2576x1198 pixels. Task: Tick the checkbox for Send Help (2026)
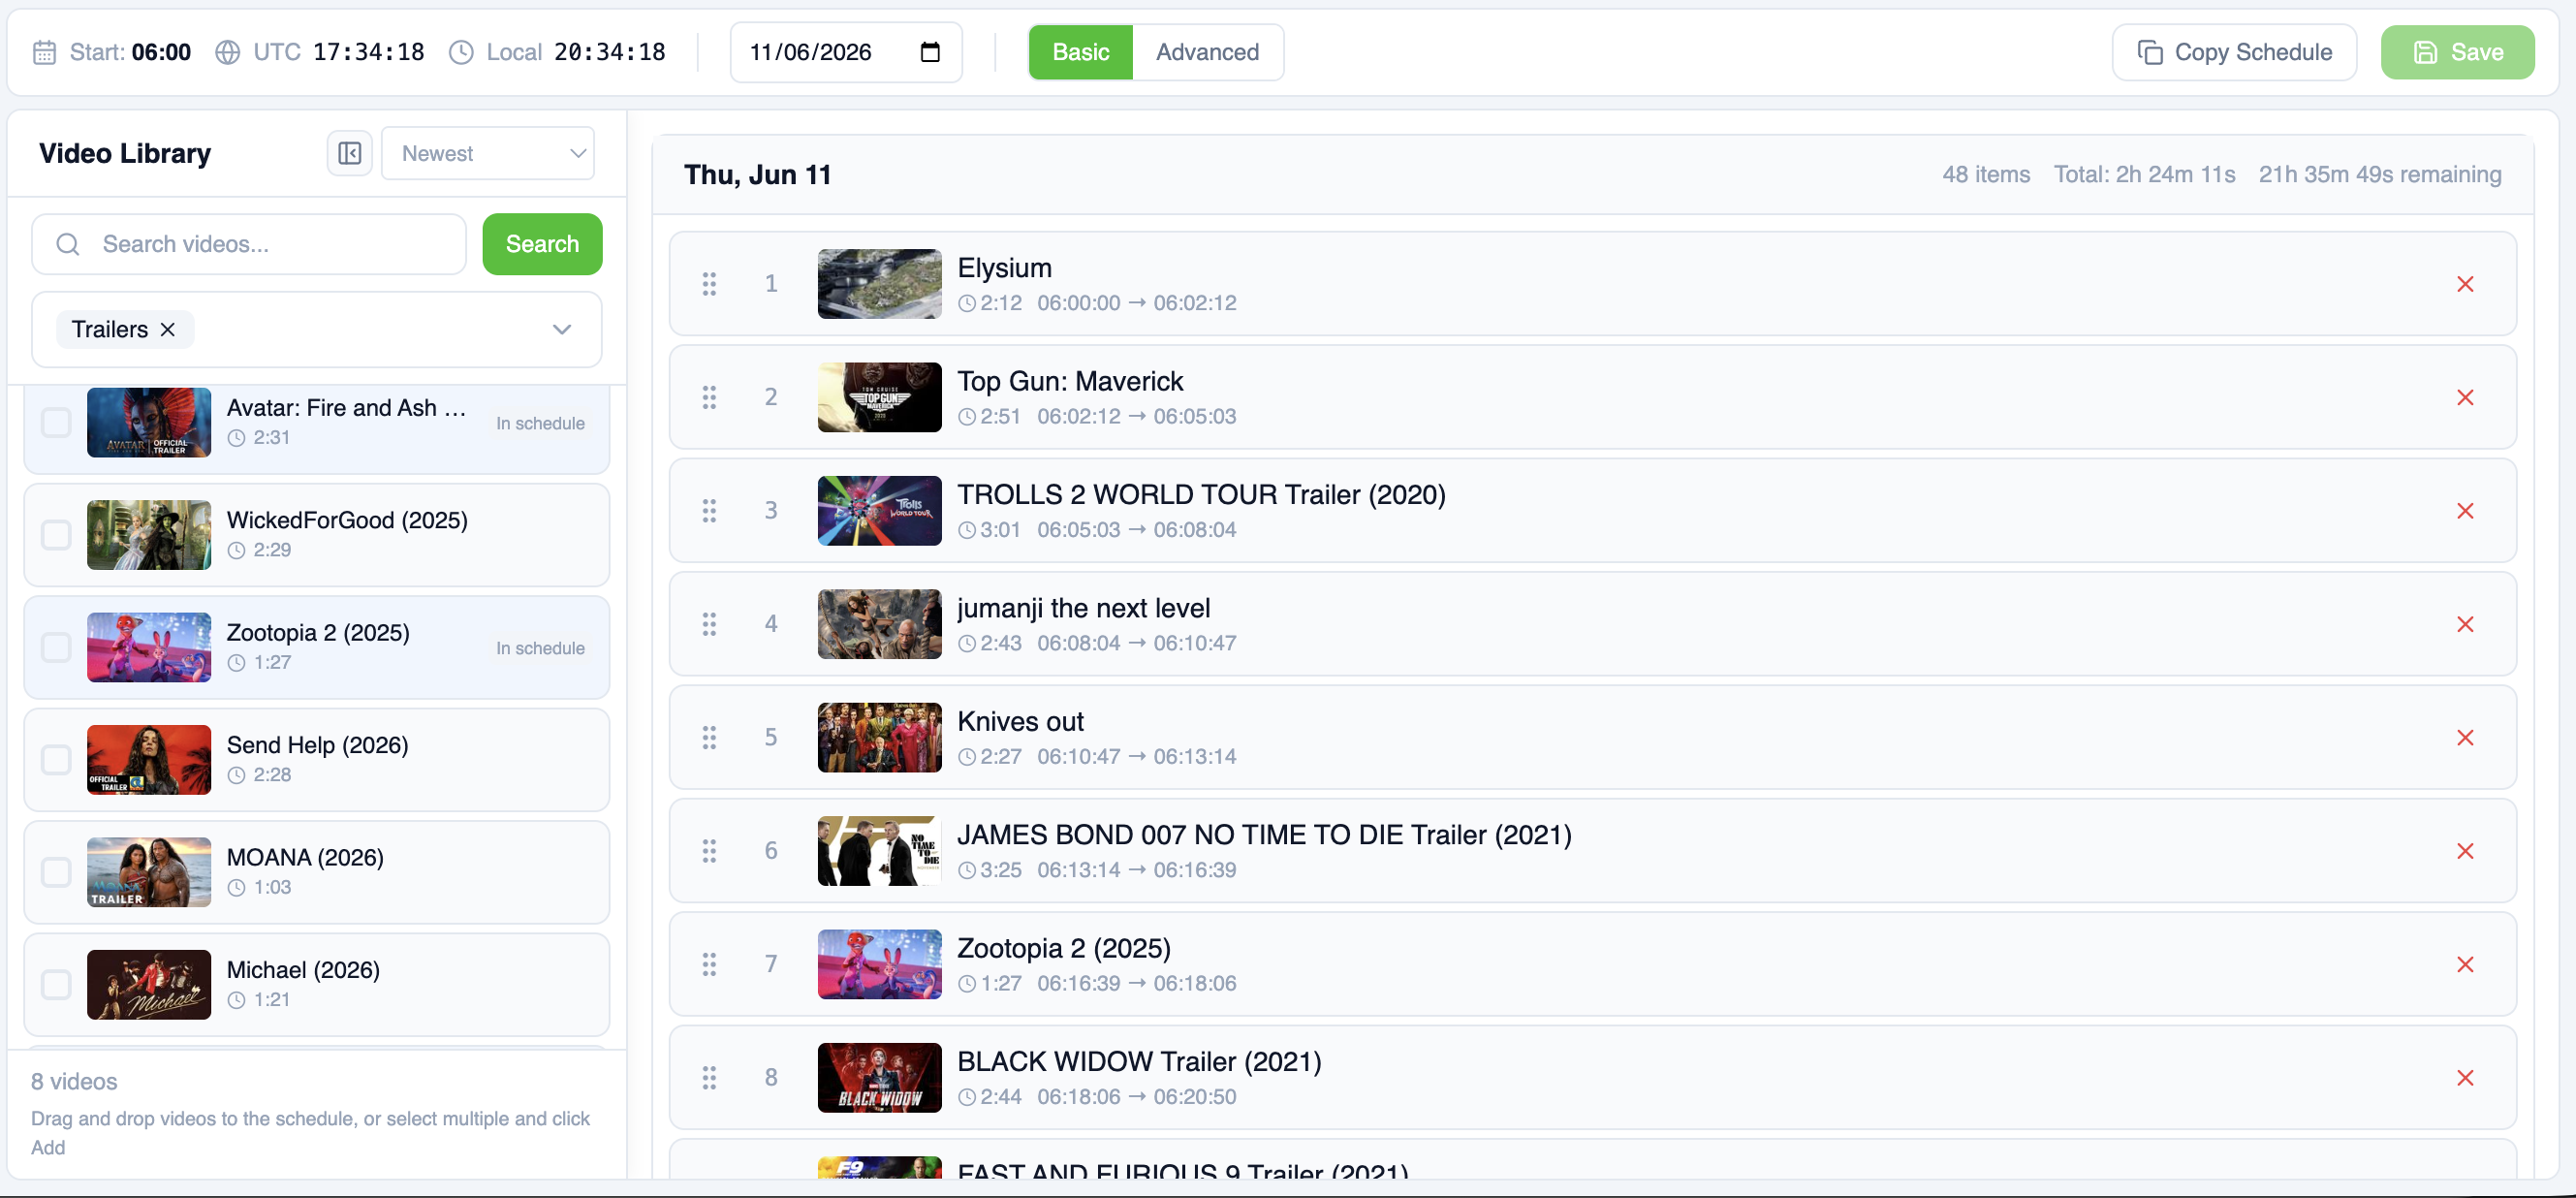56,760
